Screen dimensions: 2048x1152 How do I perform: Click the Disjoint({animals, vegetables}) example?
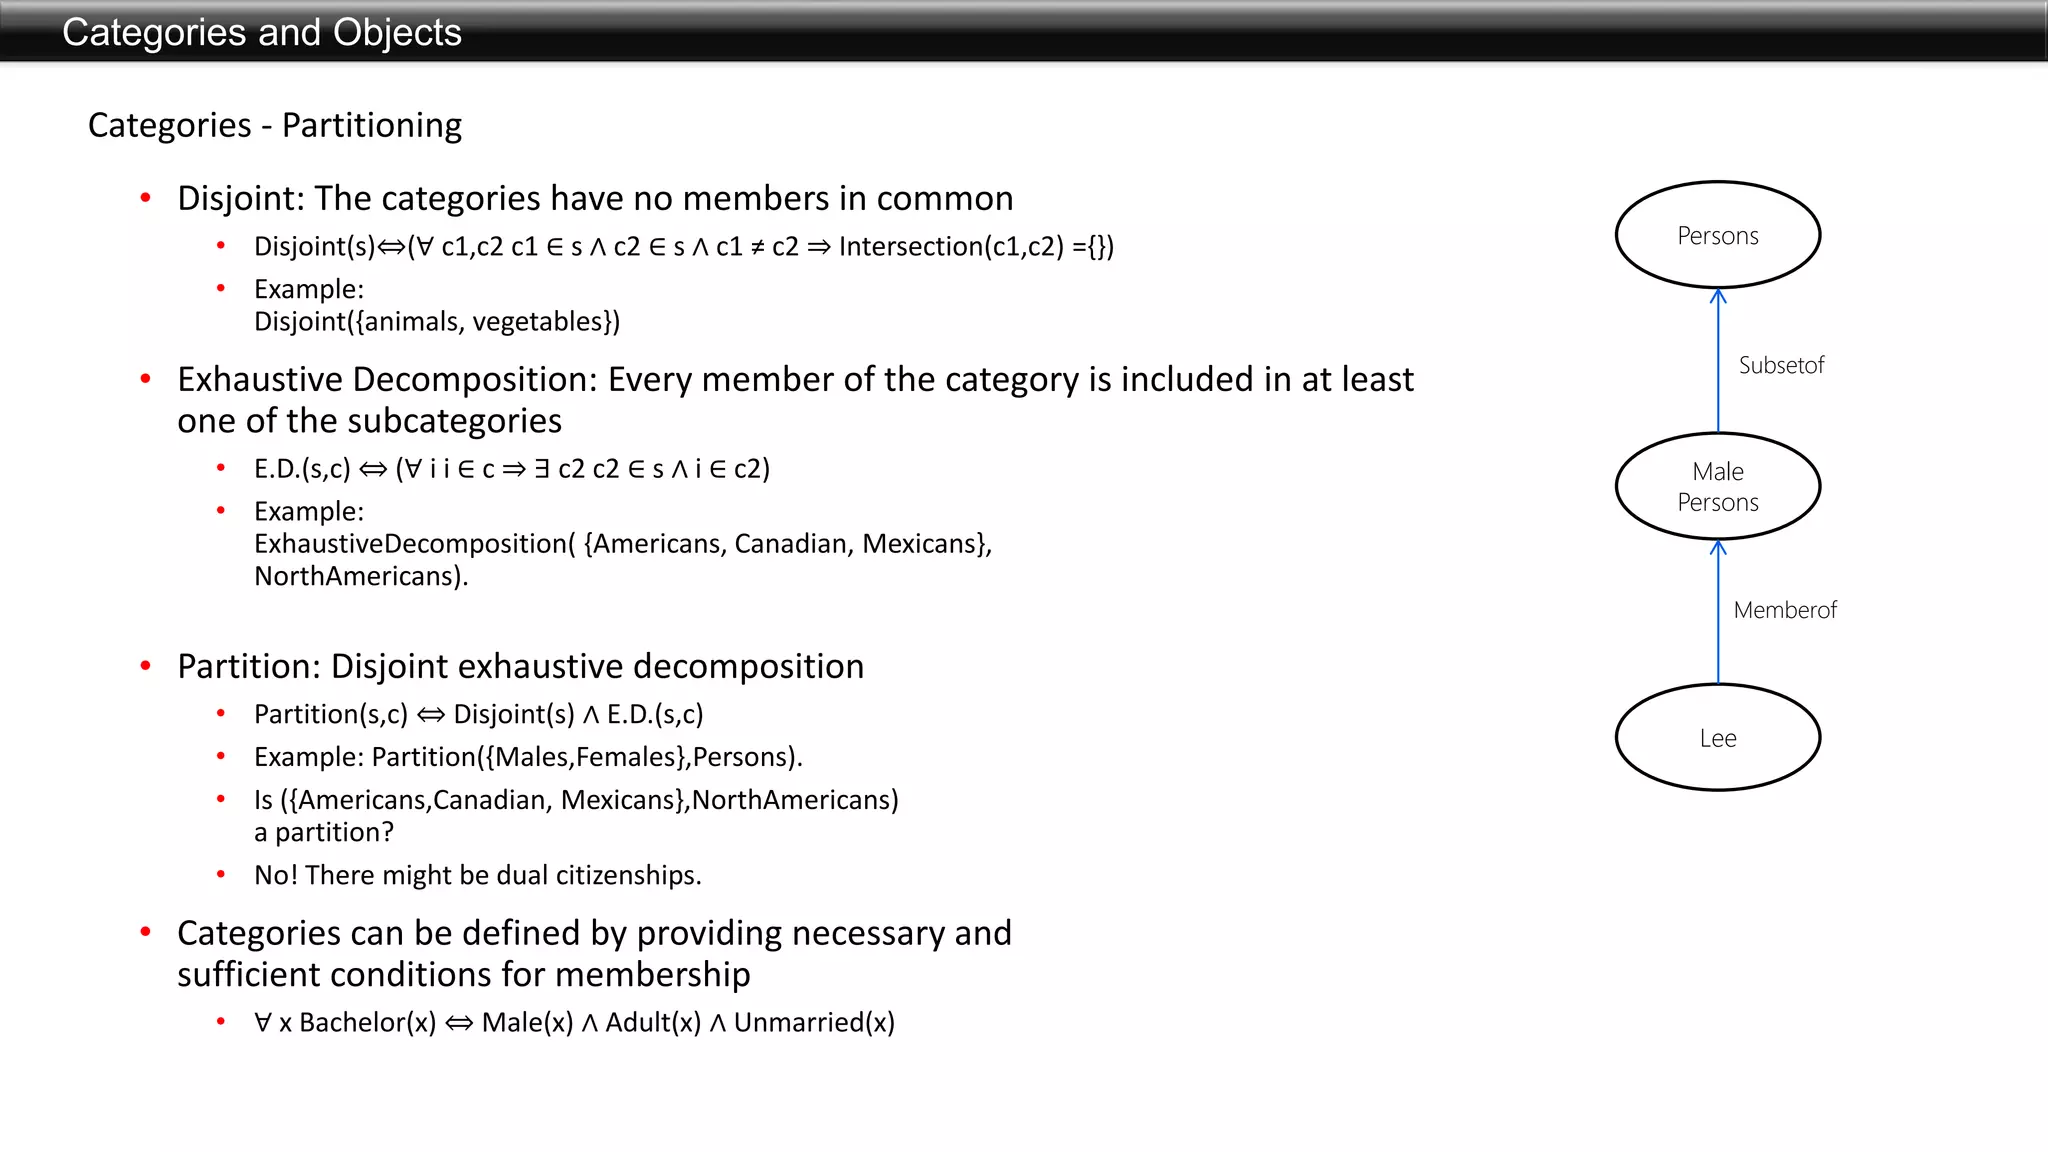437,321
